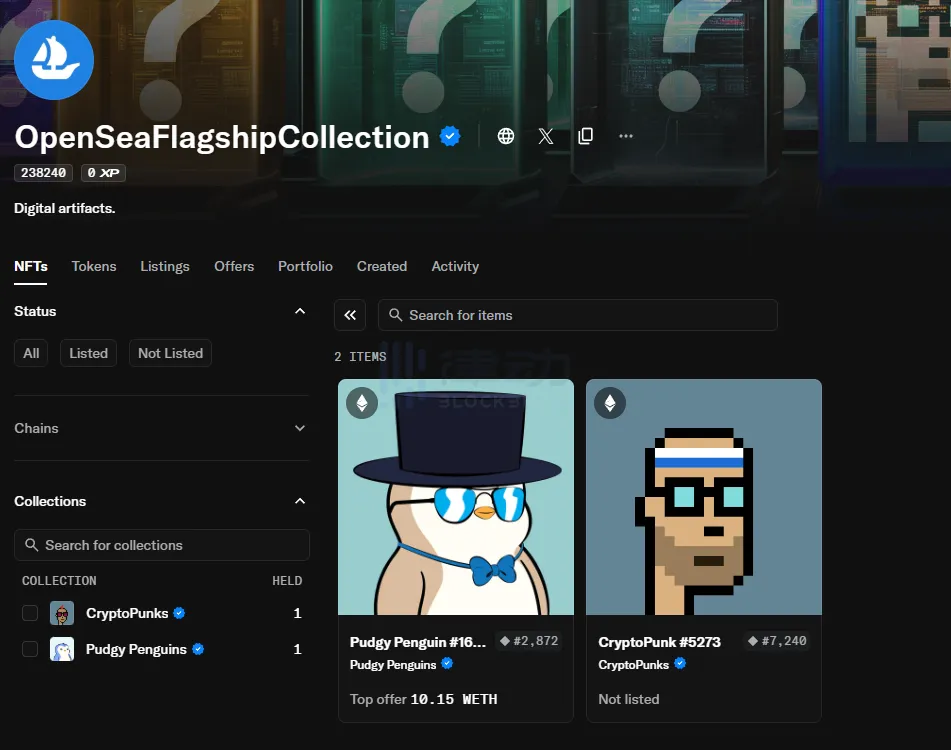Click verified badge on Pudgy Penguin card collection name

click(x=447, y=663)
